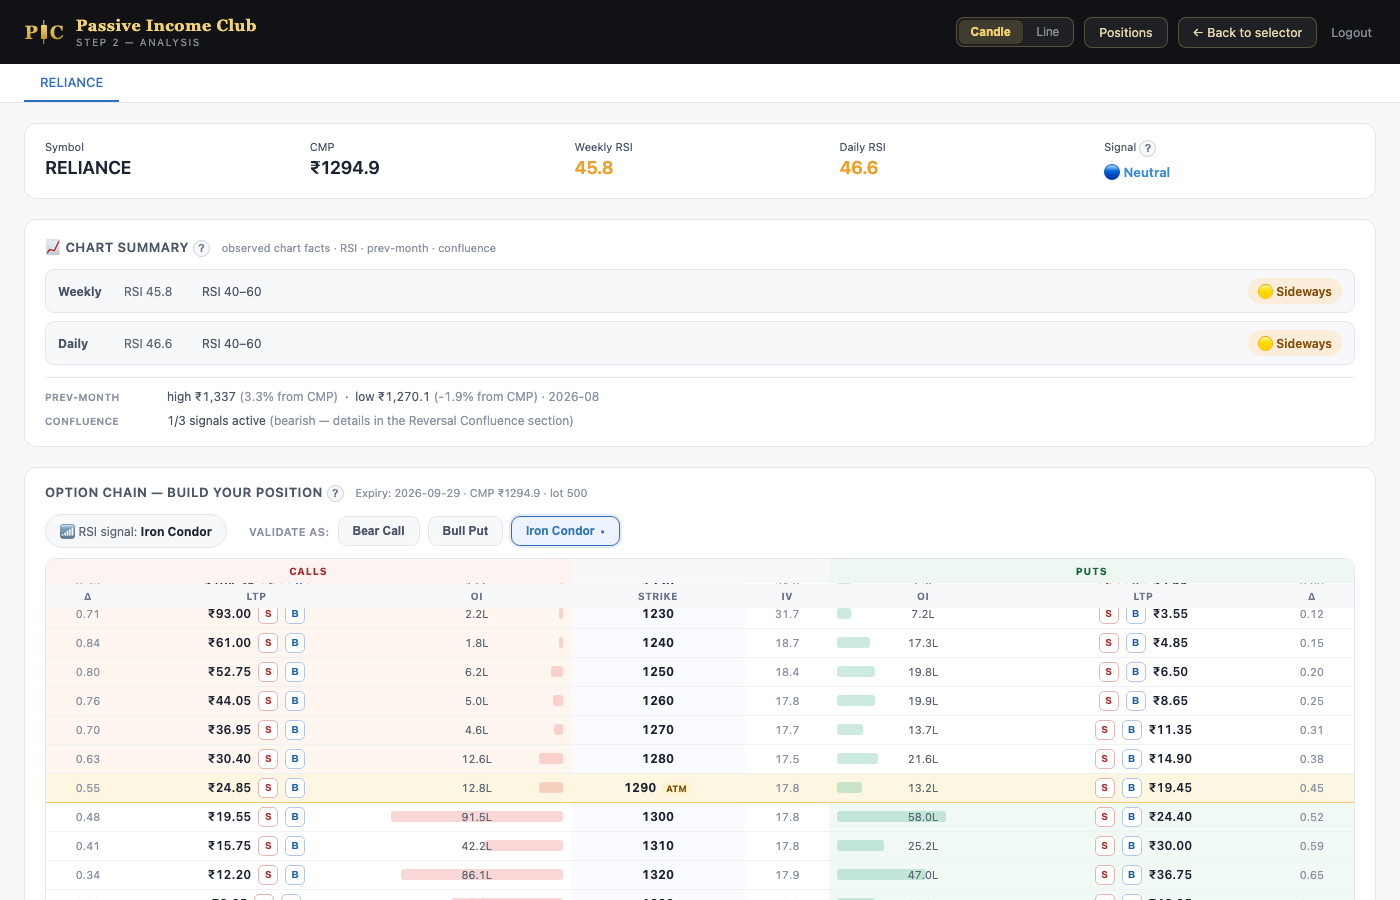1400x900 pixels.
Task: Buy the 1270 strike put
Action: click(x=1131, y=730)
